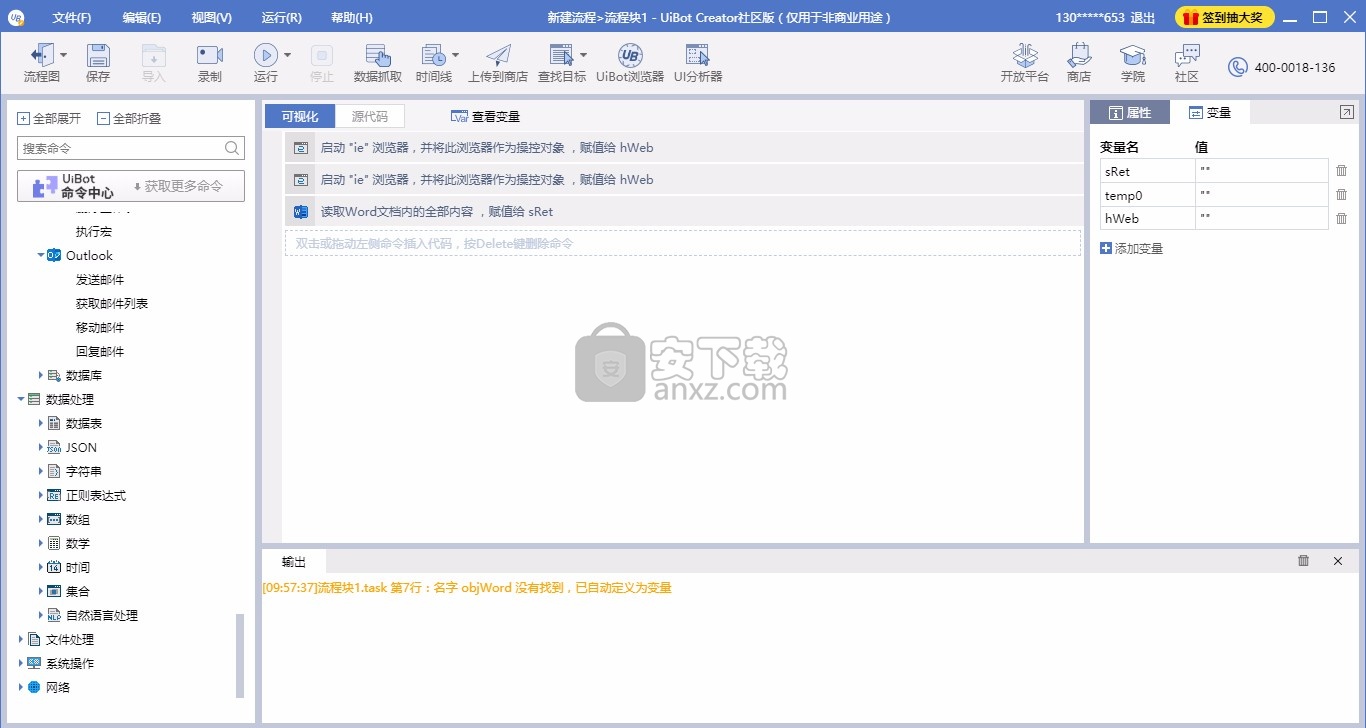Open the 商店 store icon
The width and height of the screenshot is (1366, 728).
coord(1079,55)
